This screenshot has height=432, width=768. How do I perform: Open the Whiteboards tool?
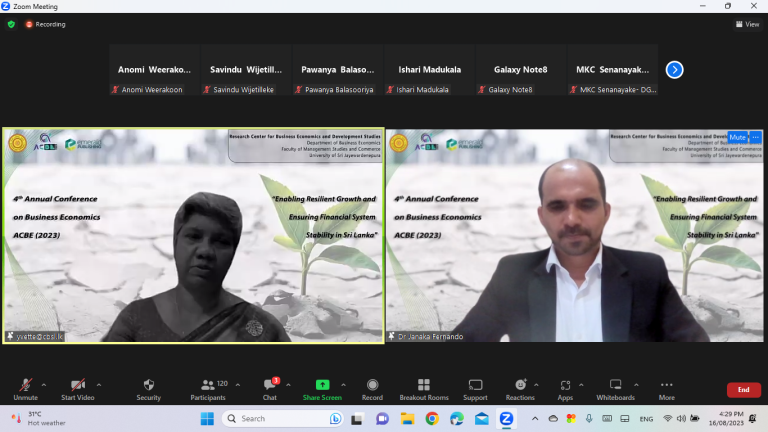click(616, 388)
